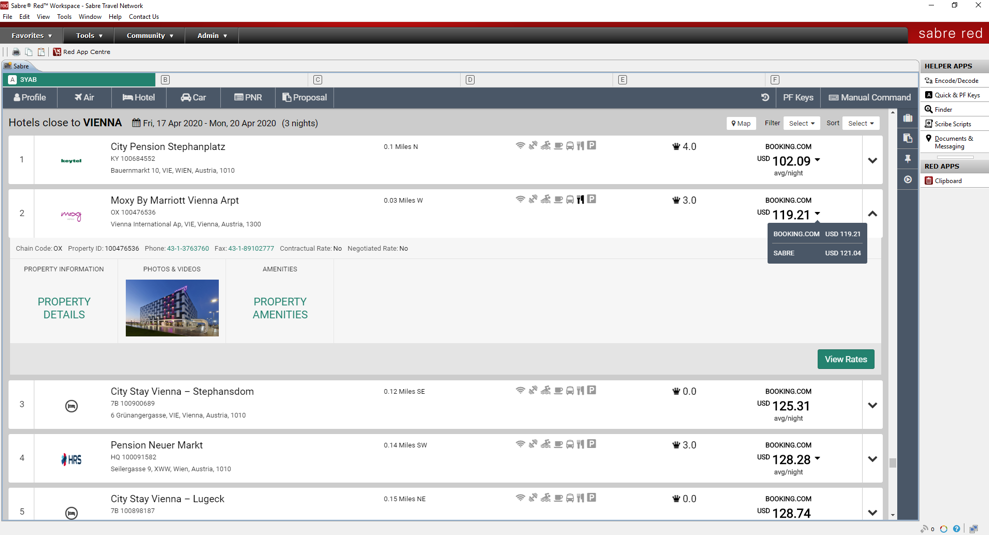
Task: Click the restaurant icon on the Moxy row
Action: coord(580,199)
